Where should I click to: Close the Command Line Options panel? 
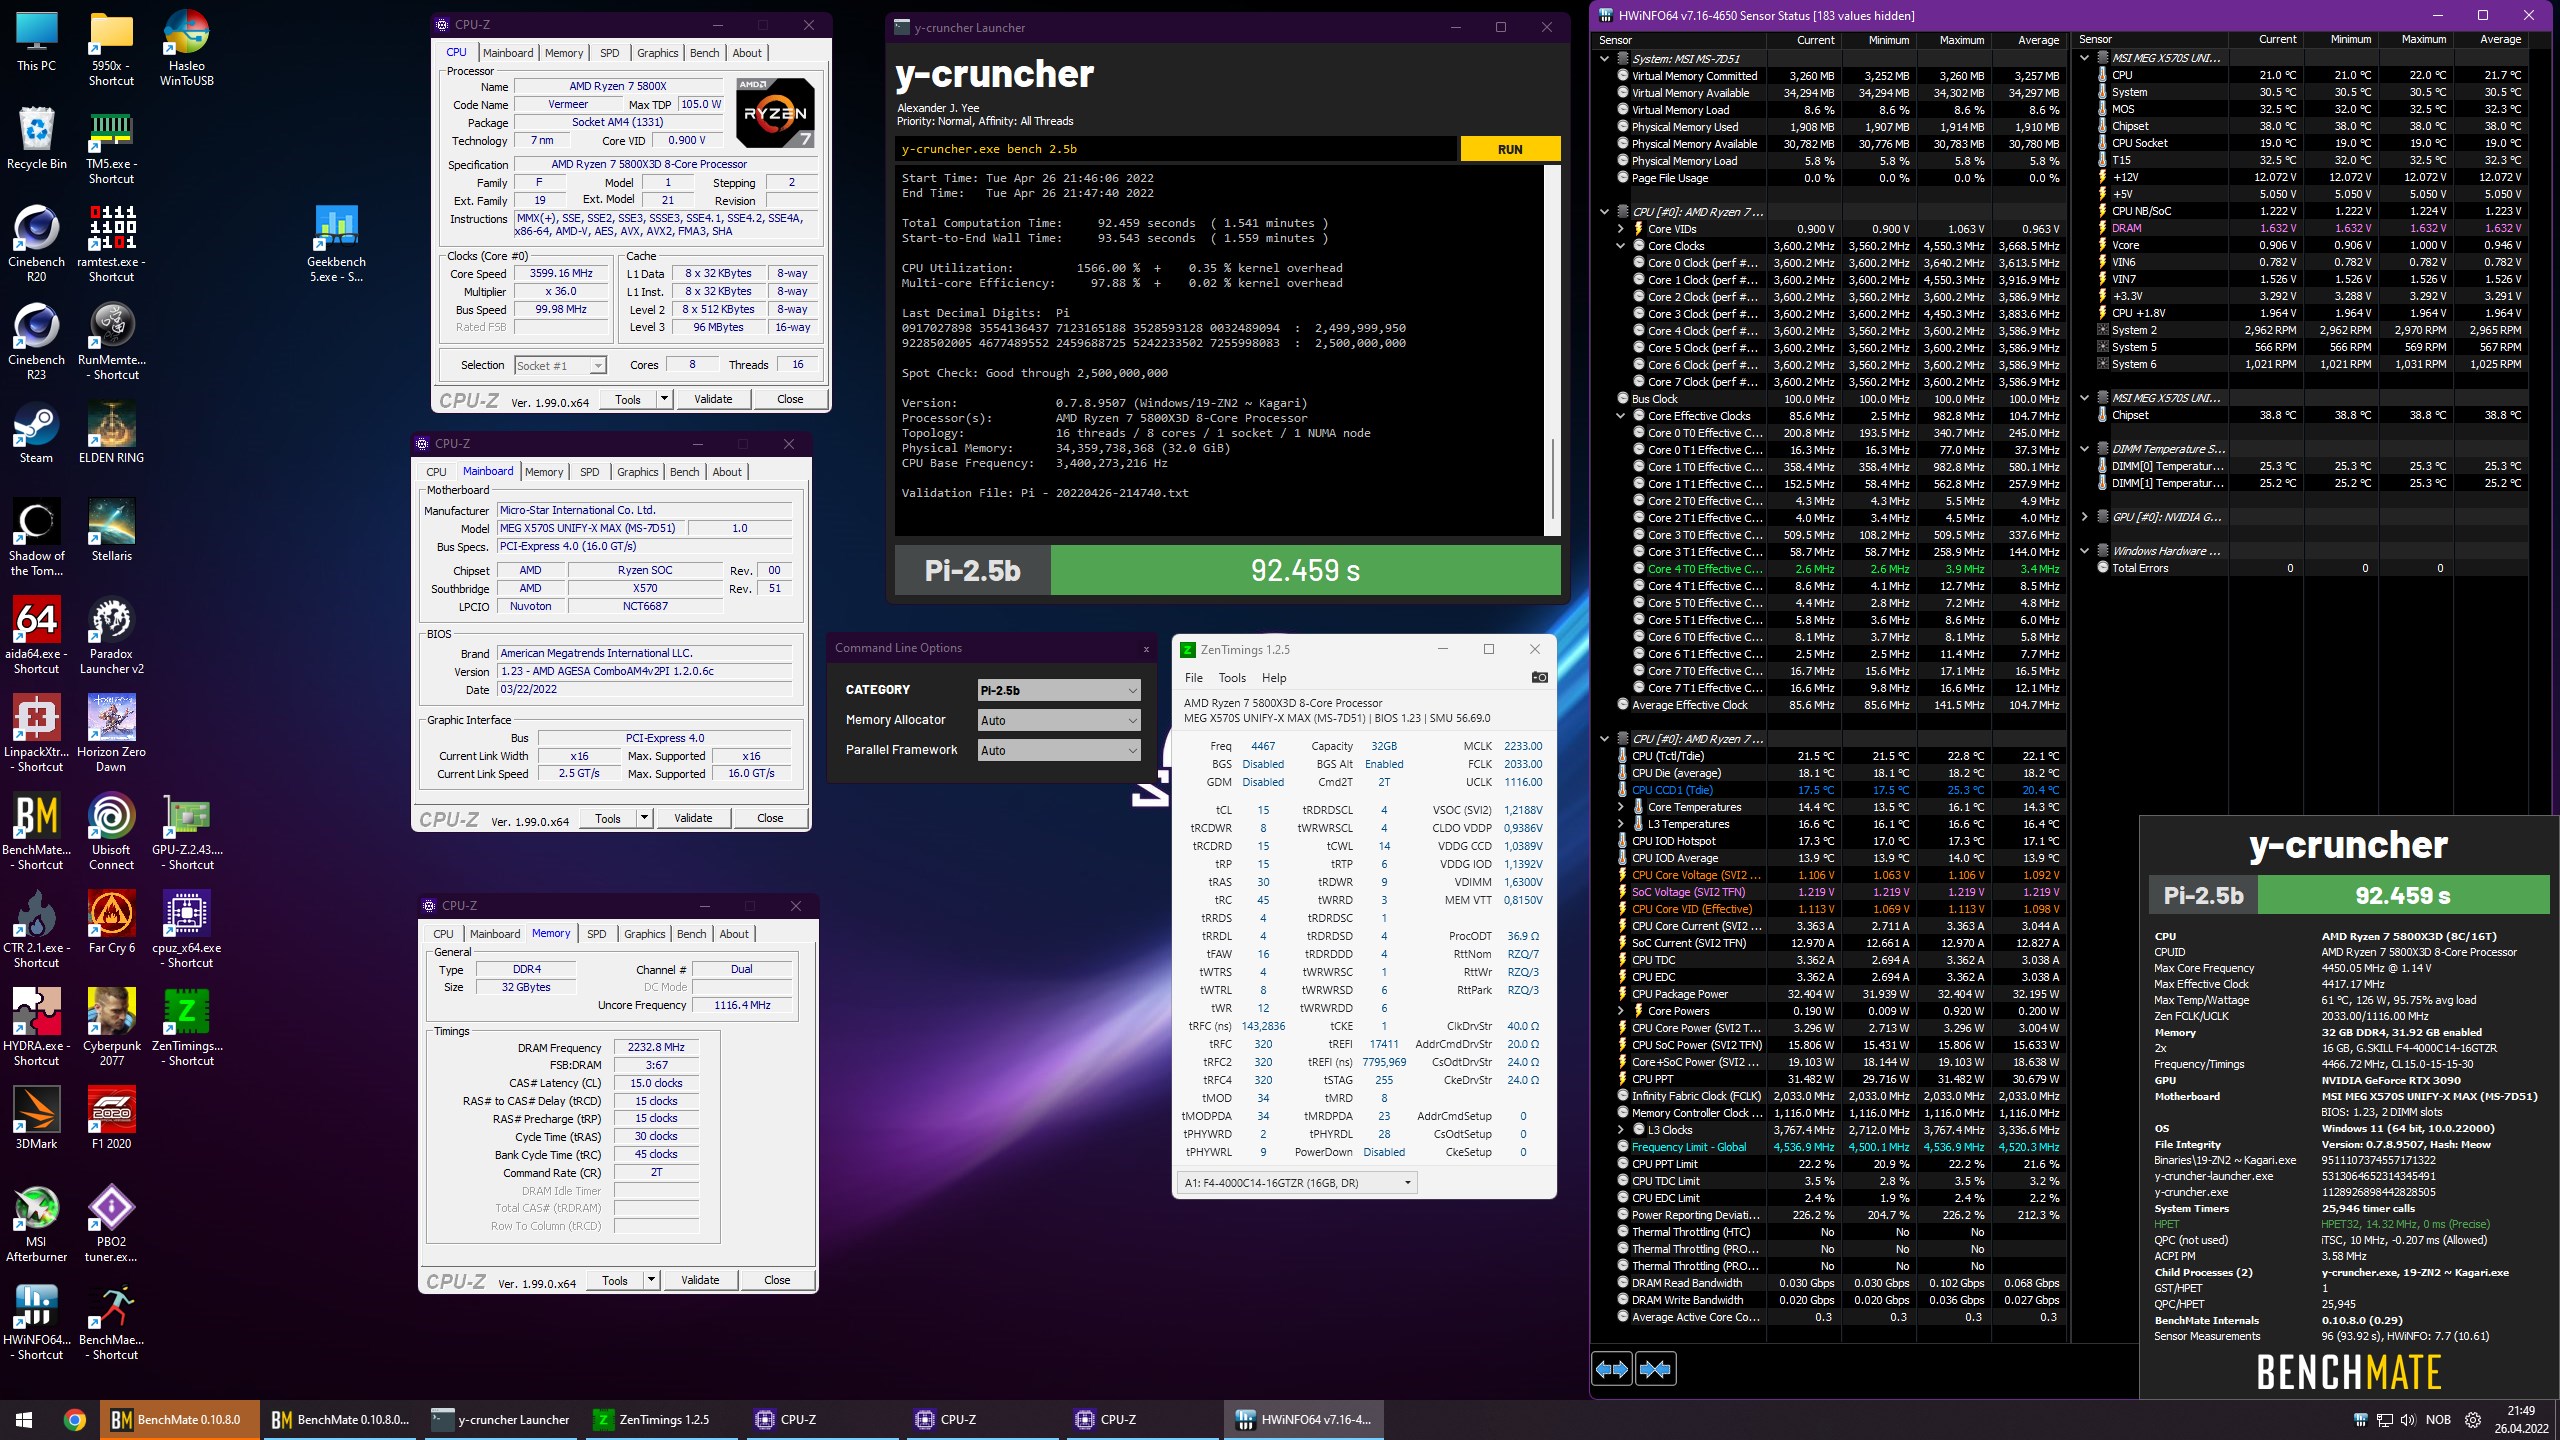coord(1146,649)
